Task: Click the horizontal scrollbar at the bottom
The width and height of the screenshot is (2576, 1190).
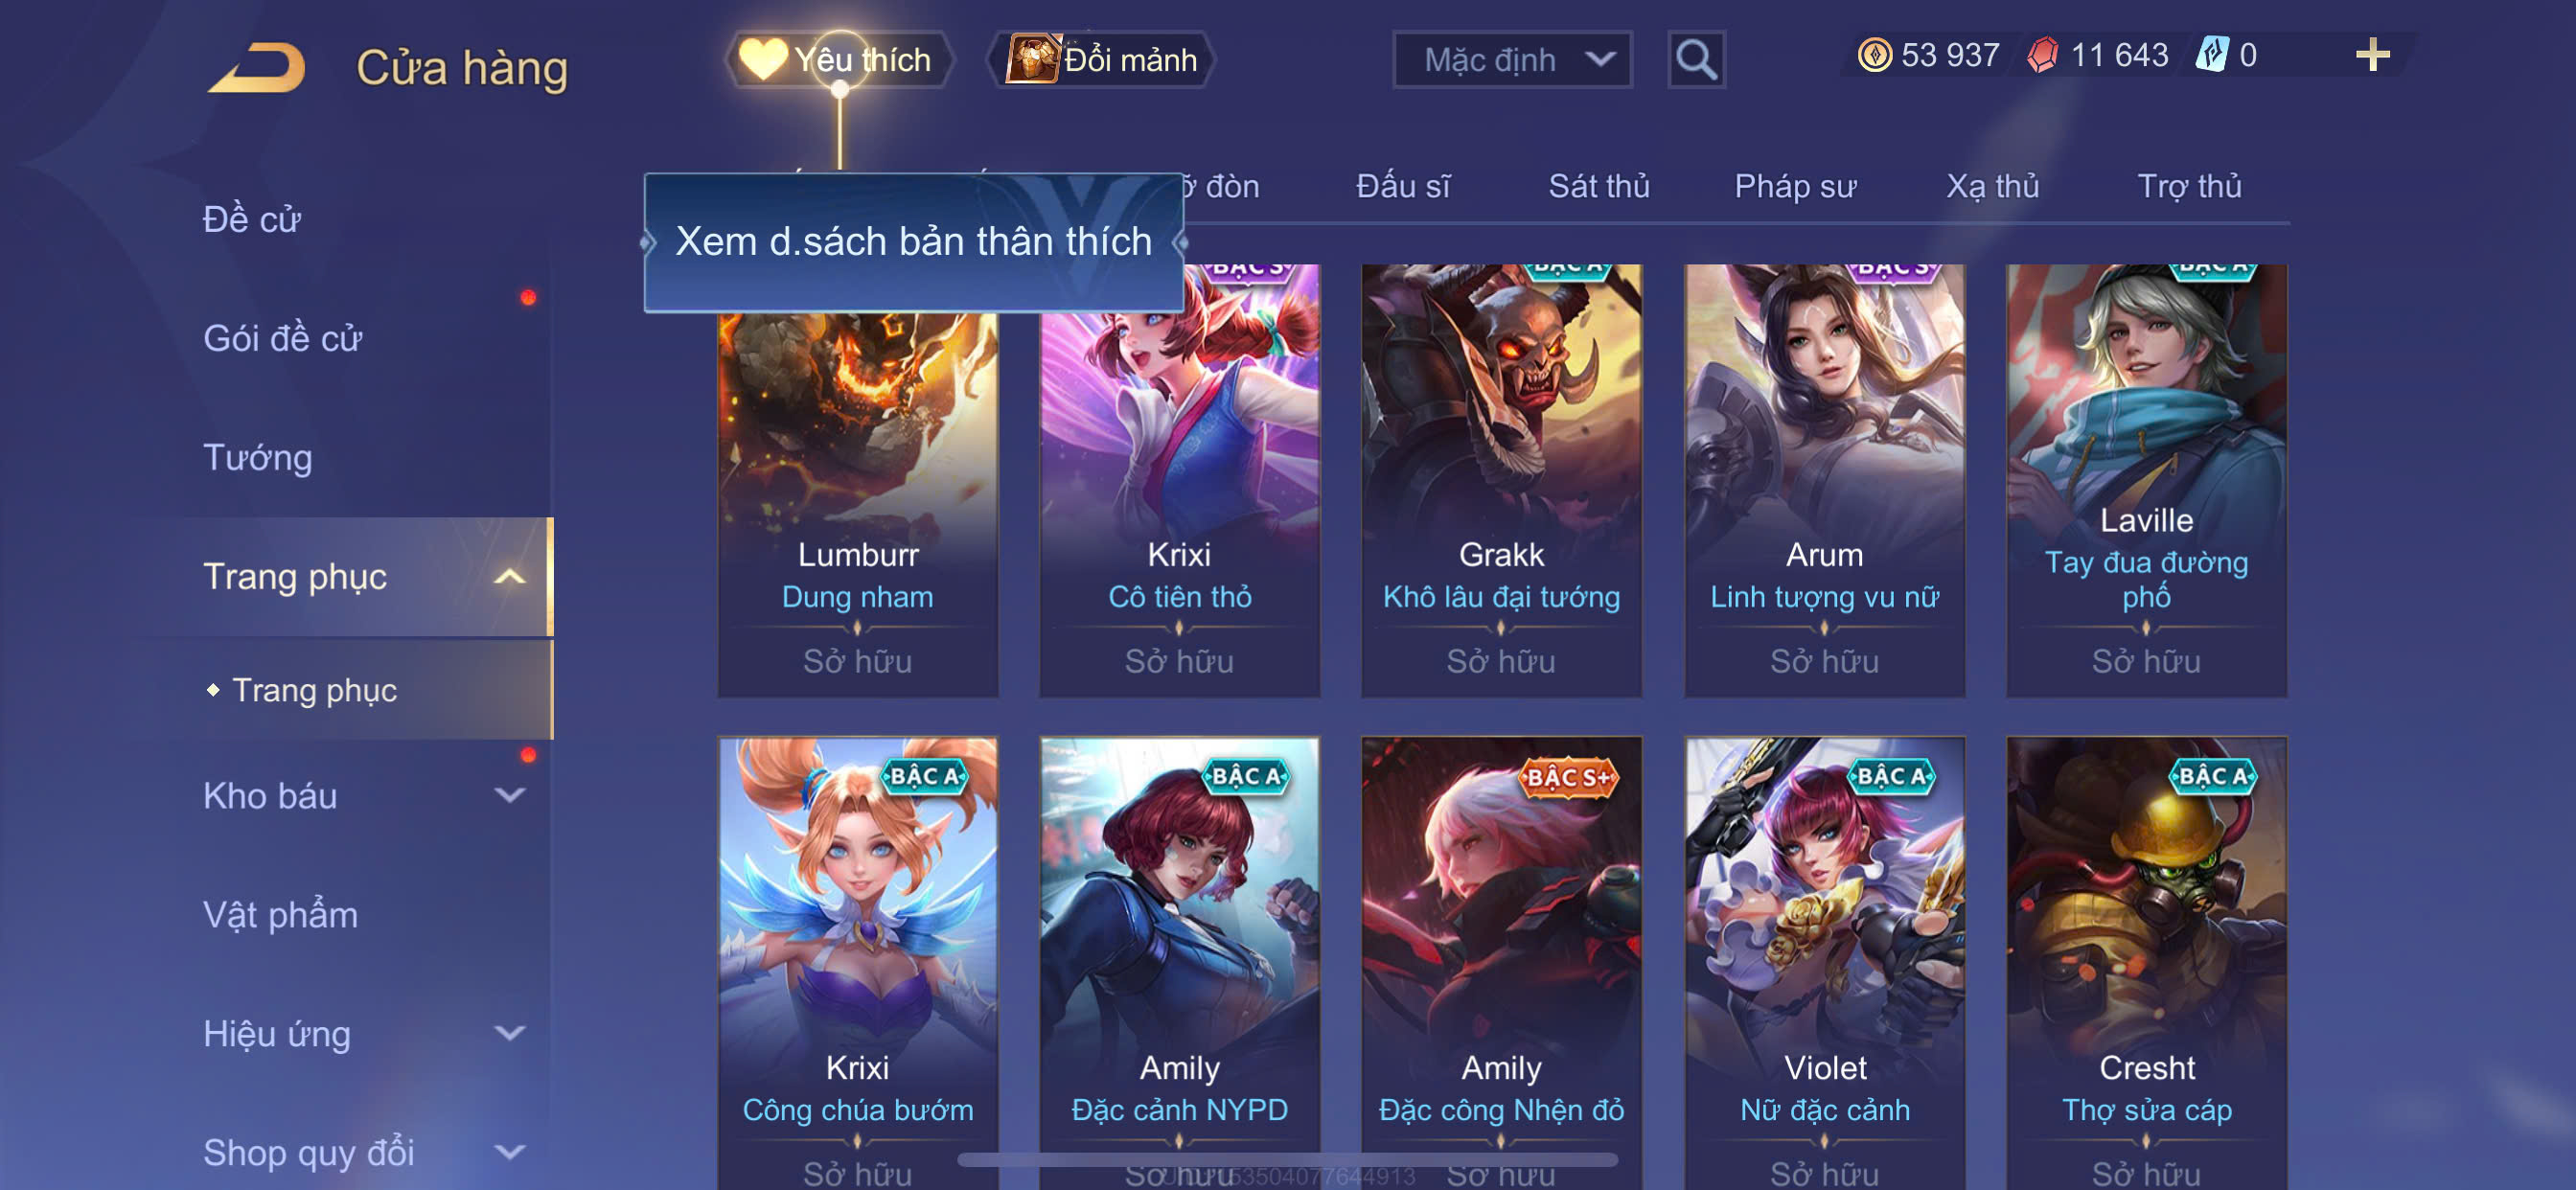Action: [1288, 1160]
